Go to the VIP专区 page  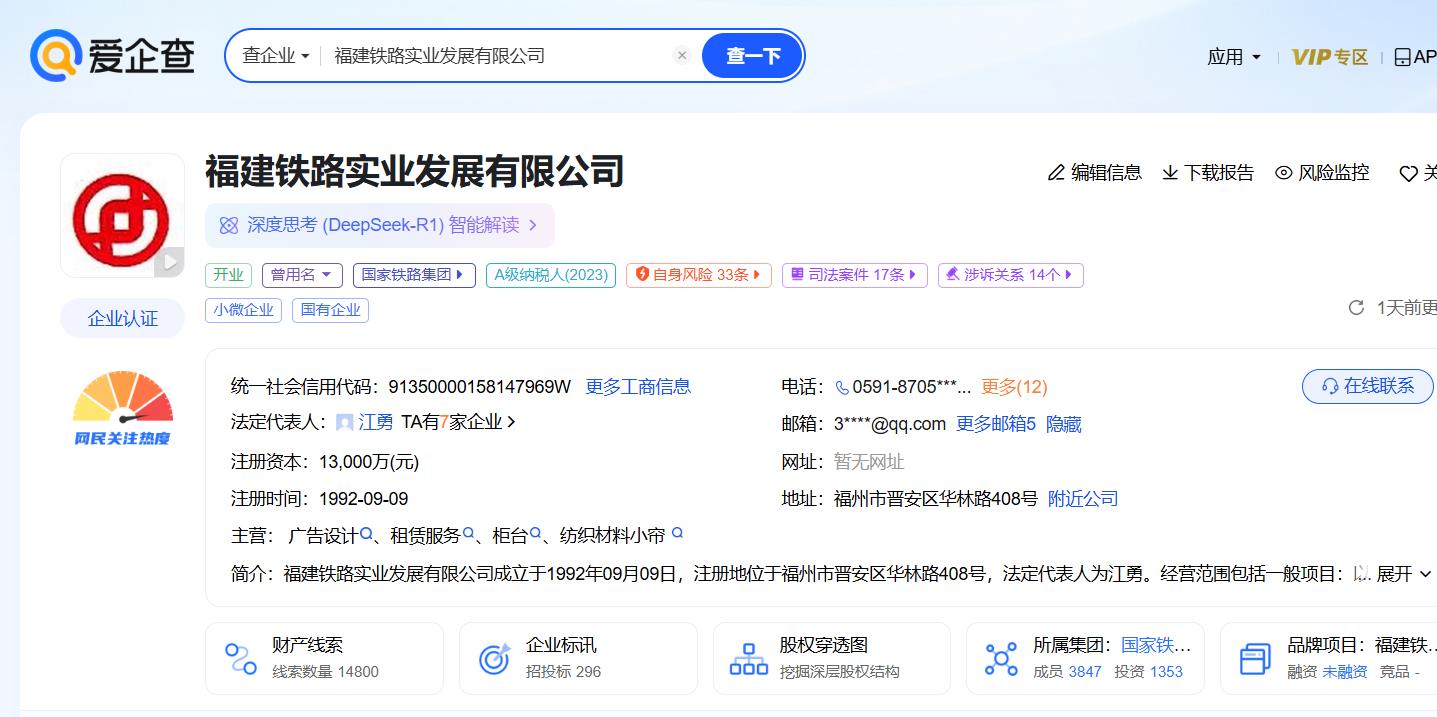pos(1330,57)
